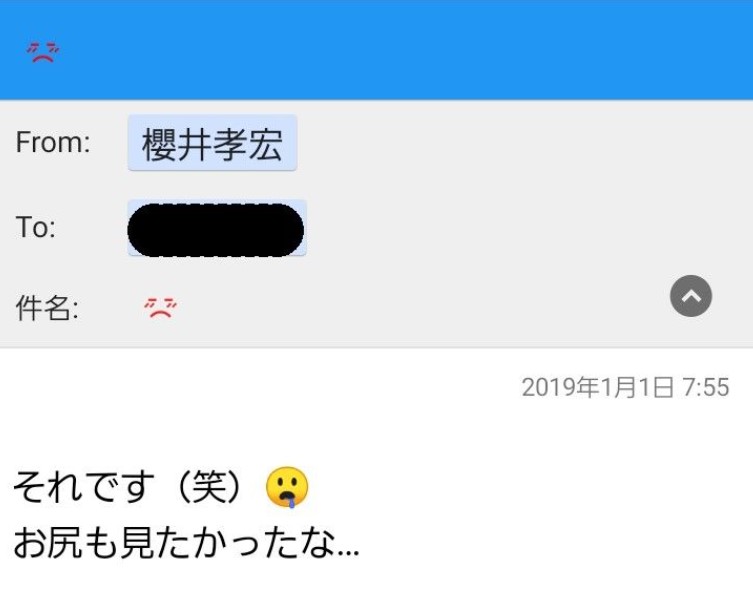Click the To: label
Viewport: 753px width, 606px height.
[36, 227]
